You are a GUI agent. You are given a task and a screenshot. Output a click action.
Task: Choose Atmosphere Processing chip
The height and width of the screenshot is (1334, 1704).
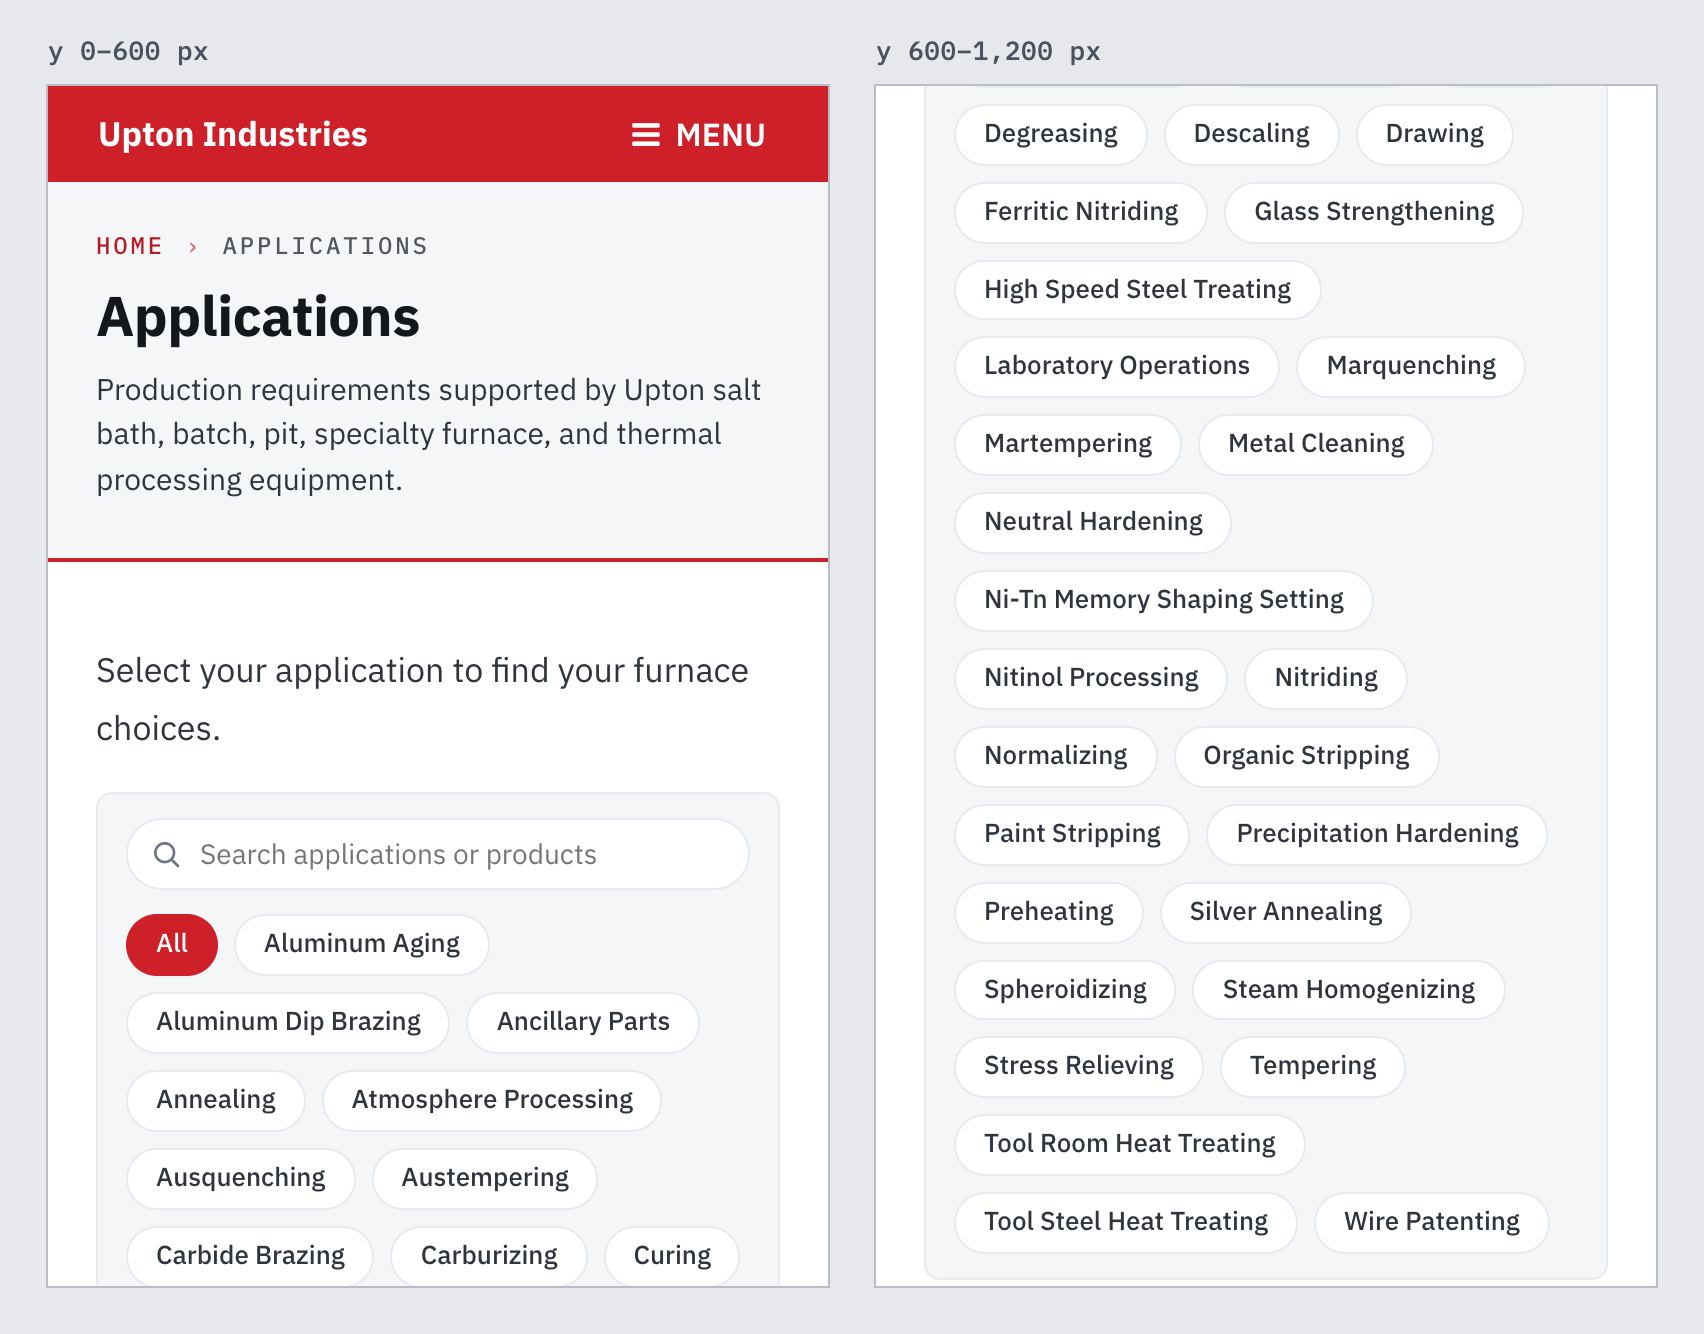pos(492,1100)
